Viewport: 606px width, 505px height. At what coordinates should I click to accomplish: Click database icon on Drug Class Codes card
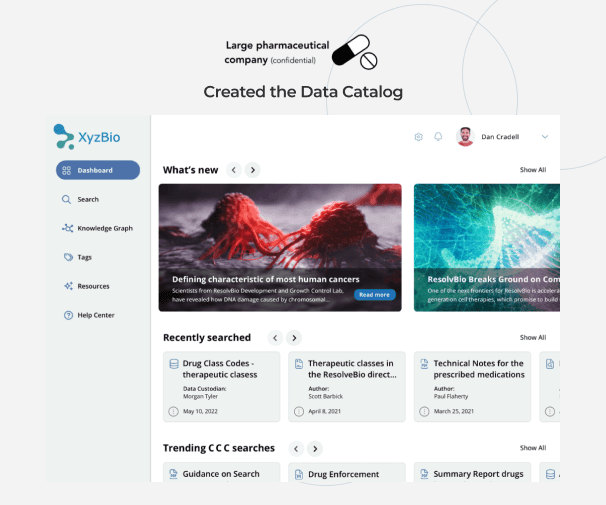coord(174,364)
